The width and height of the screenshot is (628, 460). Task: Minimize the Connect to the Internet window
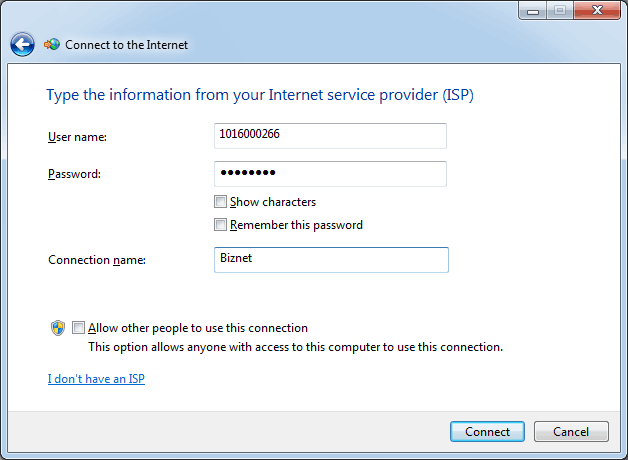tap(533, 10)
